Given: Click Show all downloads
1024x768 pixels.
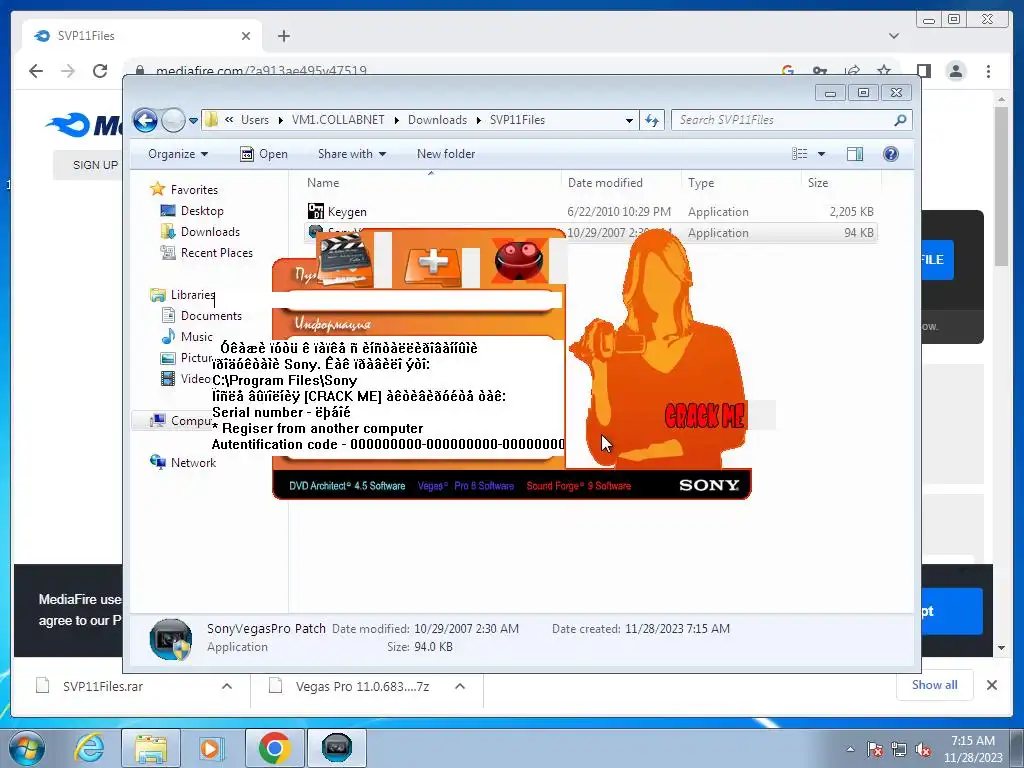Looking at the screenshot, I should click(x=935, y=685).
